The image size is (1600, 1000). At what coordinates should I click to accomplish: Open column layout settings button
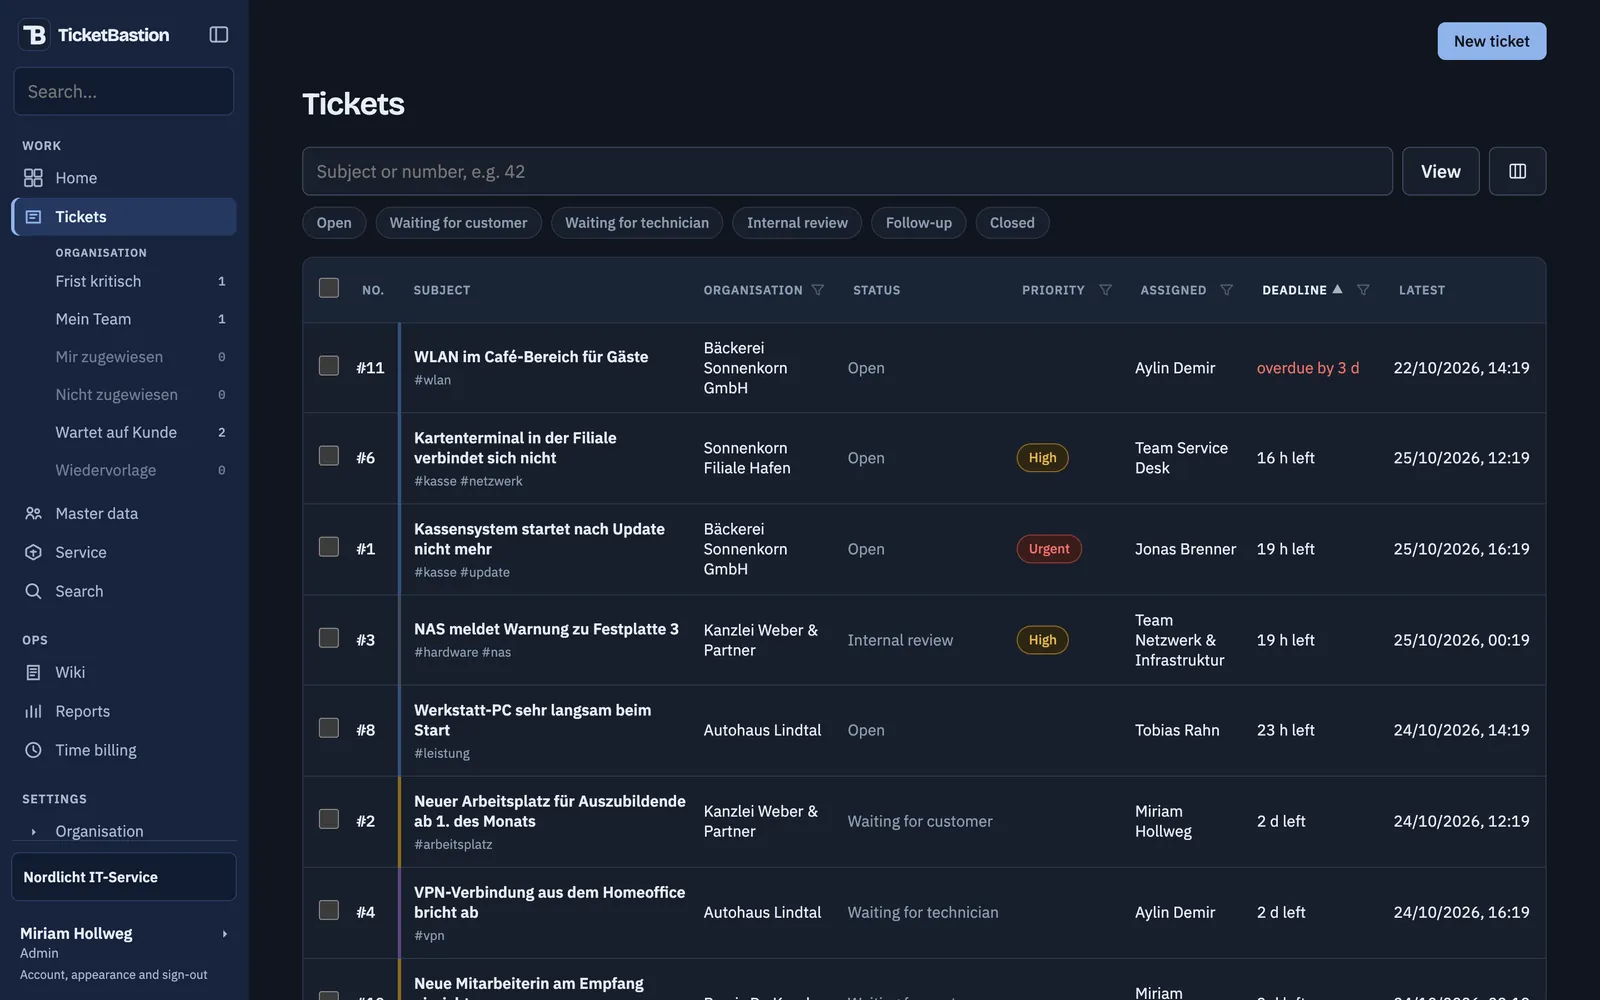pyautogui.click(x=1517, y=171)
